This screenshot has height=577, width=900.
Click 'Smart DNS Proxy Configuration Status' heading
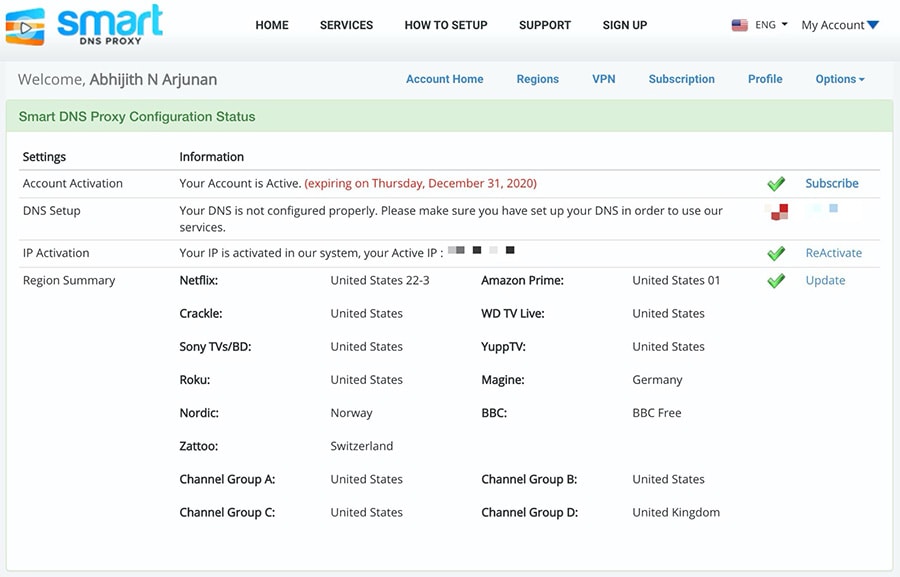tap(137, 117)
